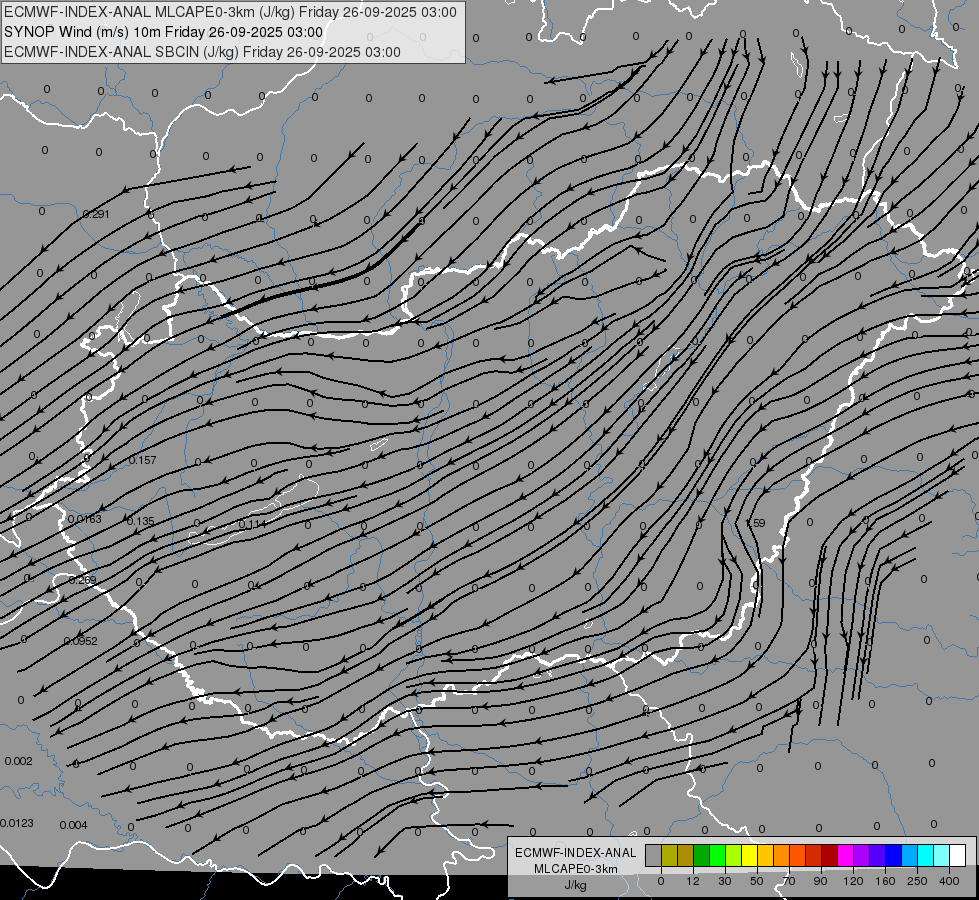Screen dimensions: 979x900
Task: Click the bright yellow legend swatch
Action: tap(749, 855)
